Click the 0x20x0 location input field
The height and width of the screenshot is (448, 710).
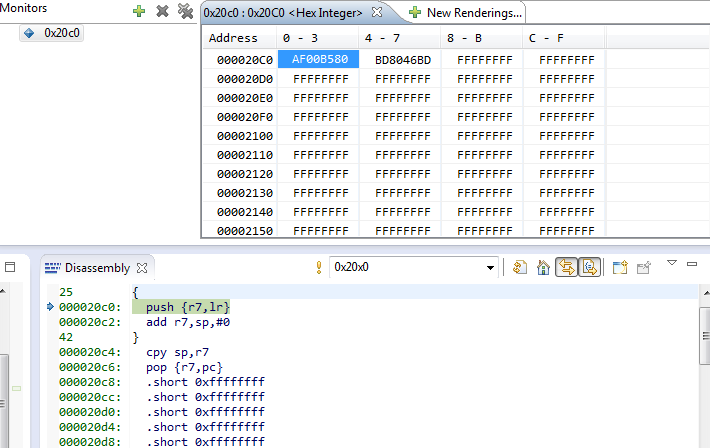tap(407, 267)
